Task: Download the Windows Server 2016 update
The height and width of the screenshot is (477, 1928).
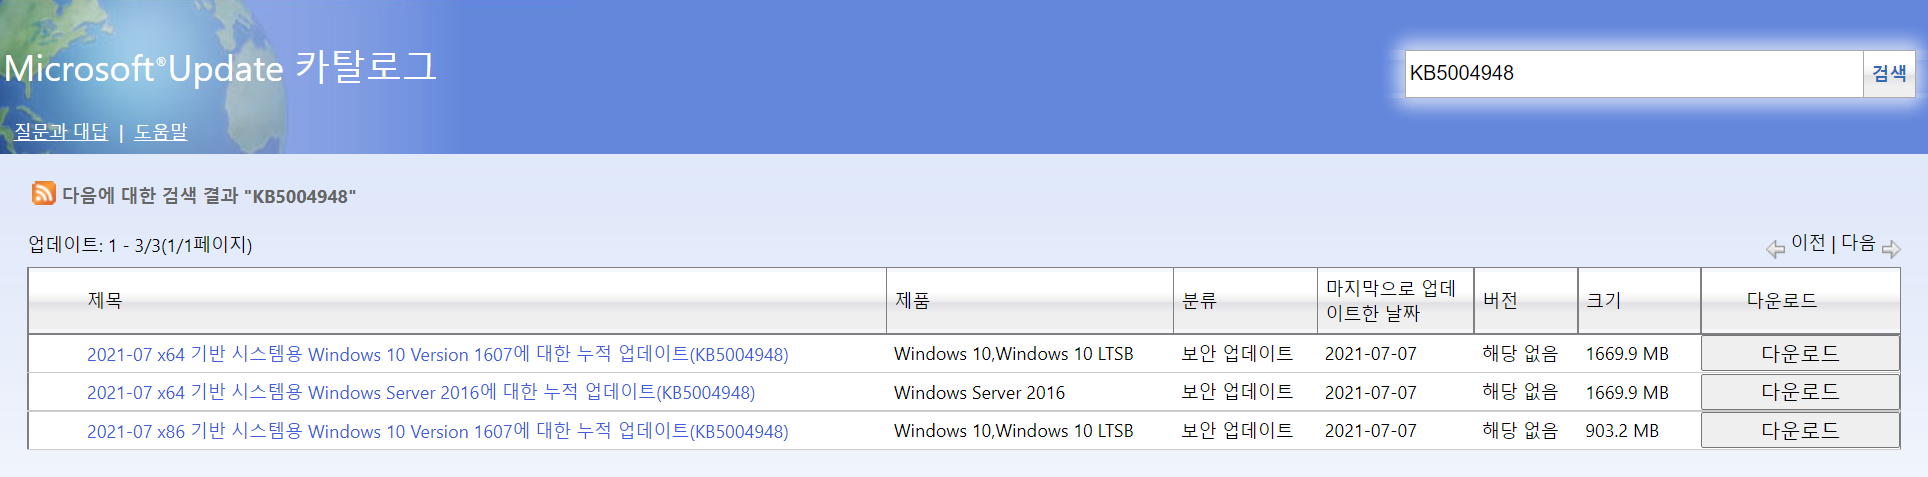Action: coord(1799,392)
